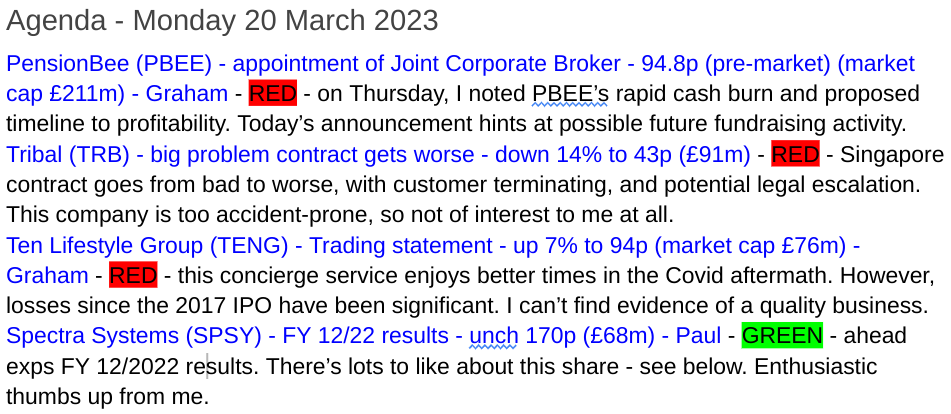This screenshot has width=951, height=414.
Task: Click the RED label in the Tribal entry
Action: [x=795, y=155]
